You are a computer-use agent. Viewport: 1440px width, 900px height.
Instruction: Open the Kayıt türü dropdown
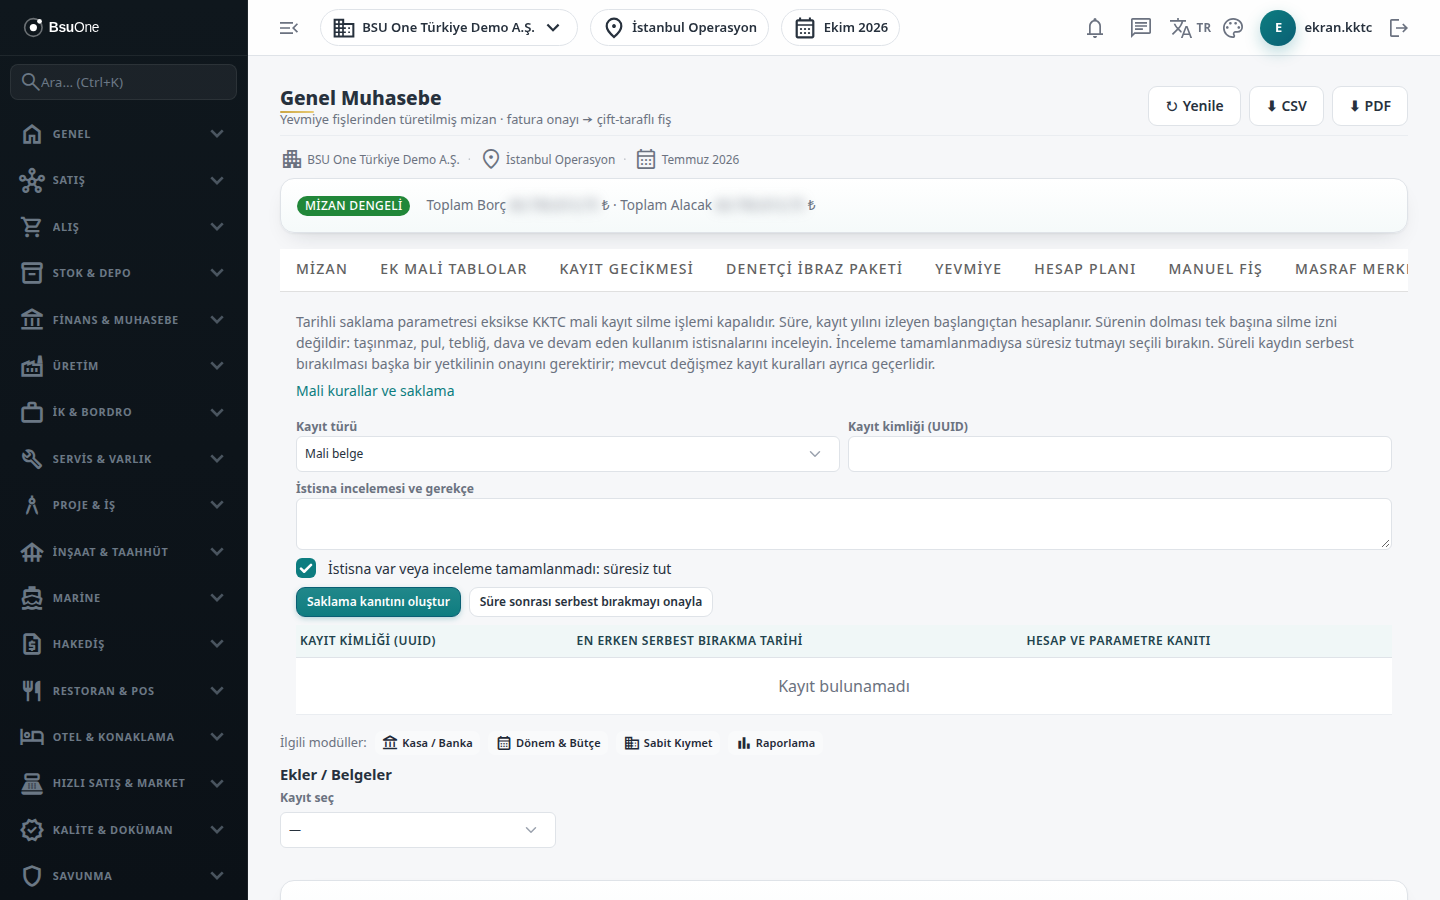[x=567, y=454]
